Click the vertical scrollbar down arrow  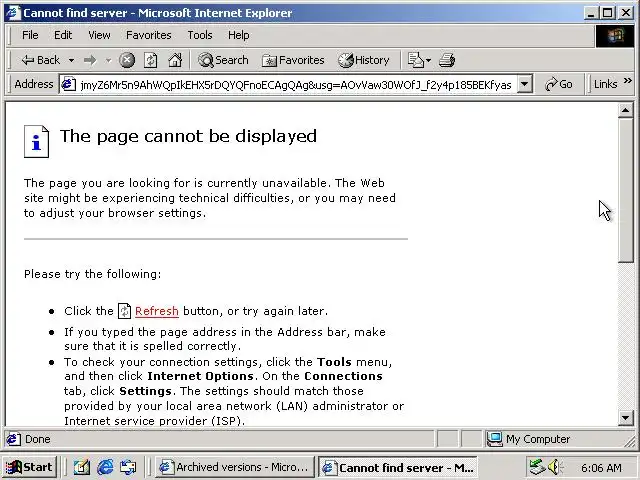click(625, 418)
